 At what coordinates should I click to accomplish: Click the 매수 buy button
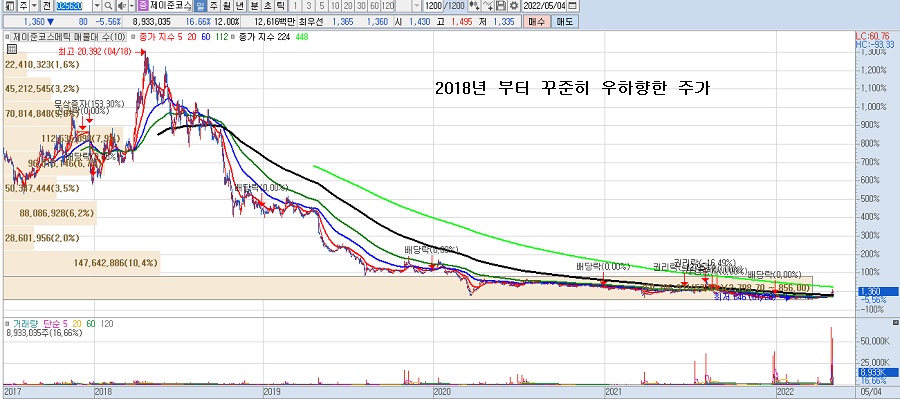coord(536,22)
